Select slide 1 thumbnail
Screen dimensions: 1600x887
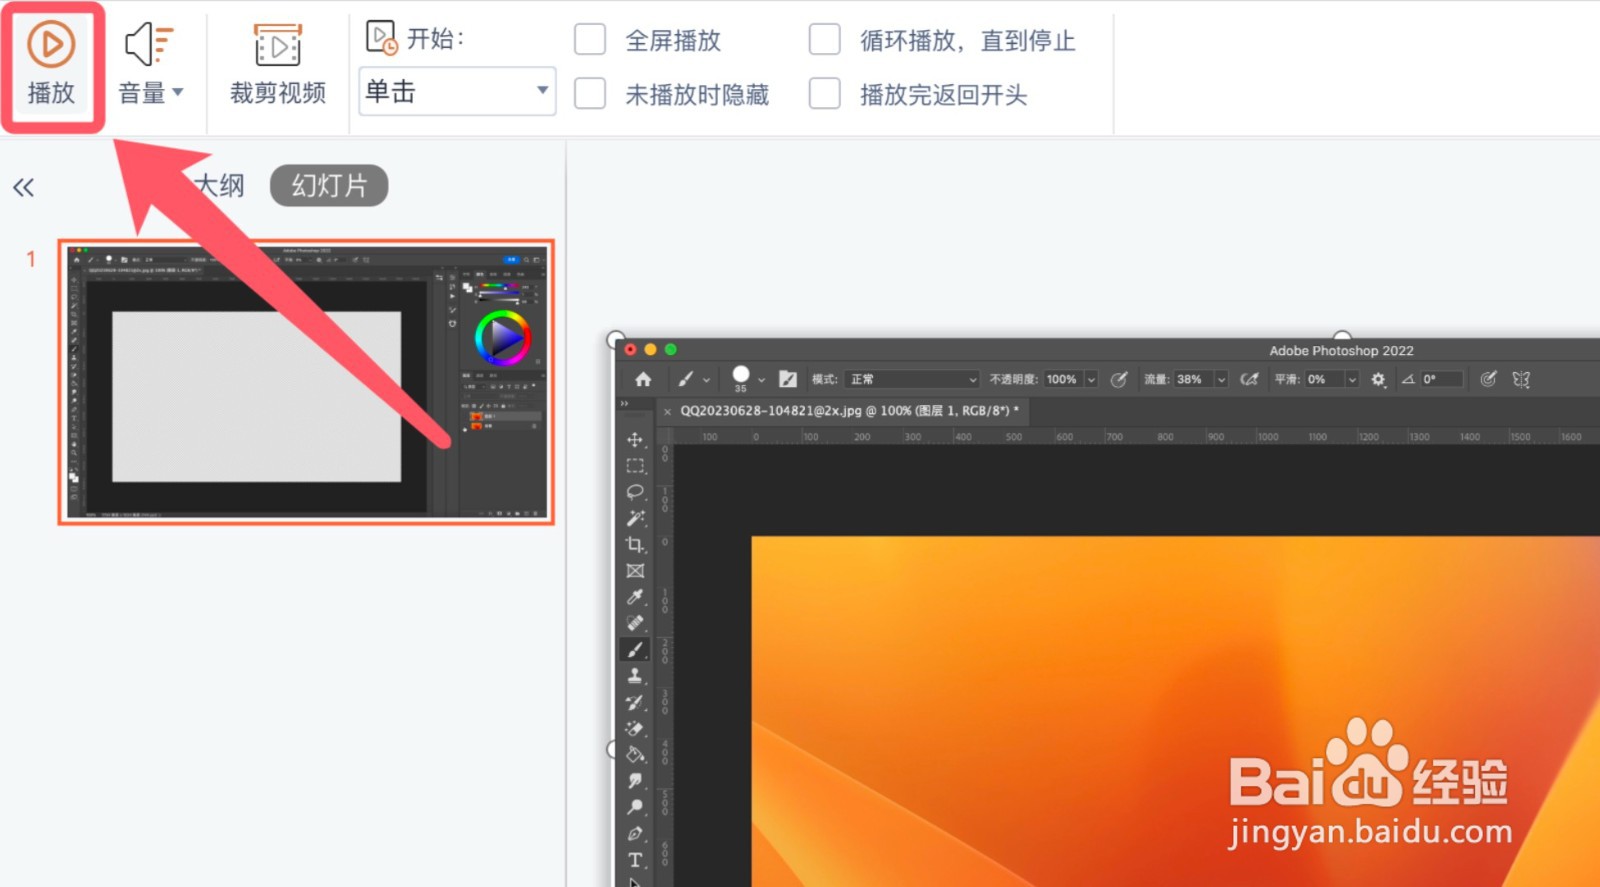tap(306, 382)
